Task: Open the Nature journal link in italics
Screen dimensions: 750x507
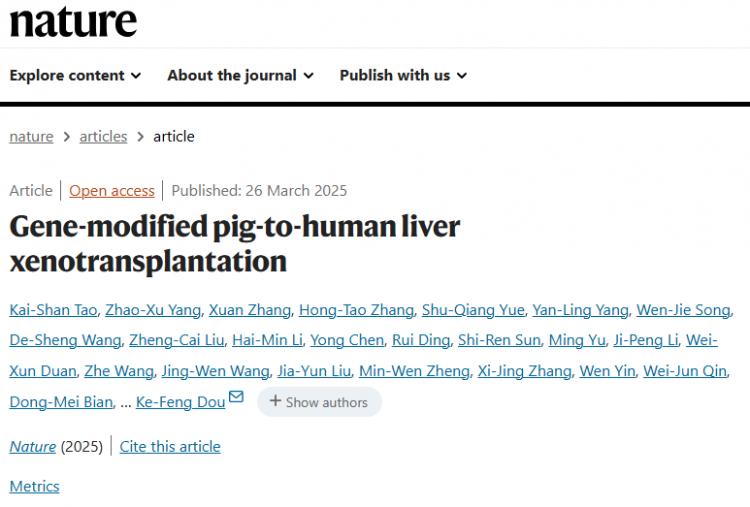Action: 33,447
